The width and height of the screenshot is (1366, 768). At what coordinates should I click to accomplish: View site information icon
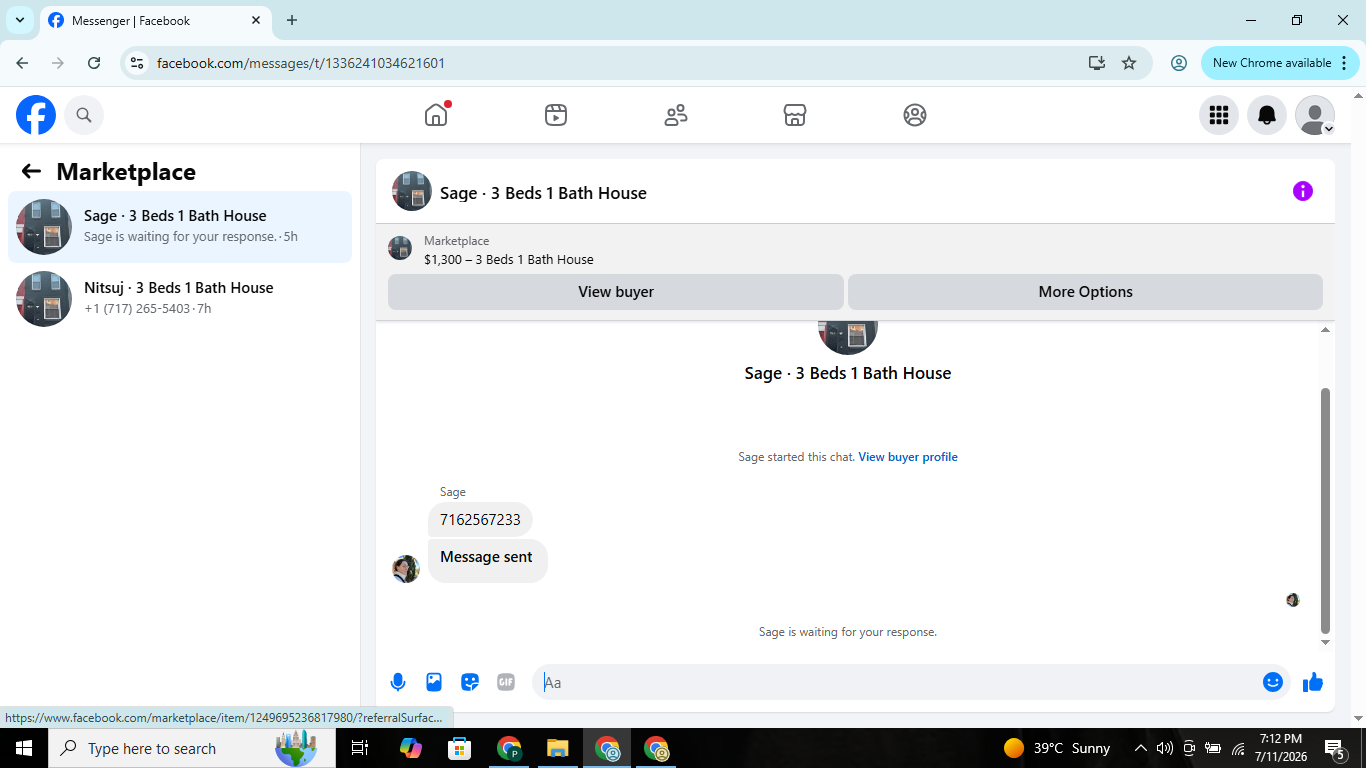[137, 63]
